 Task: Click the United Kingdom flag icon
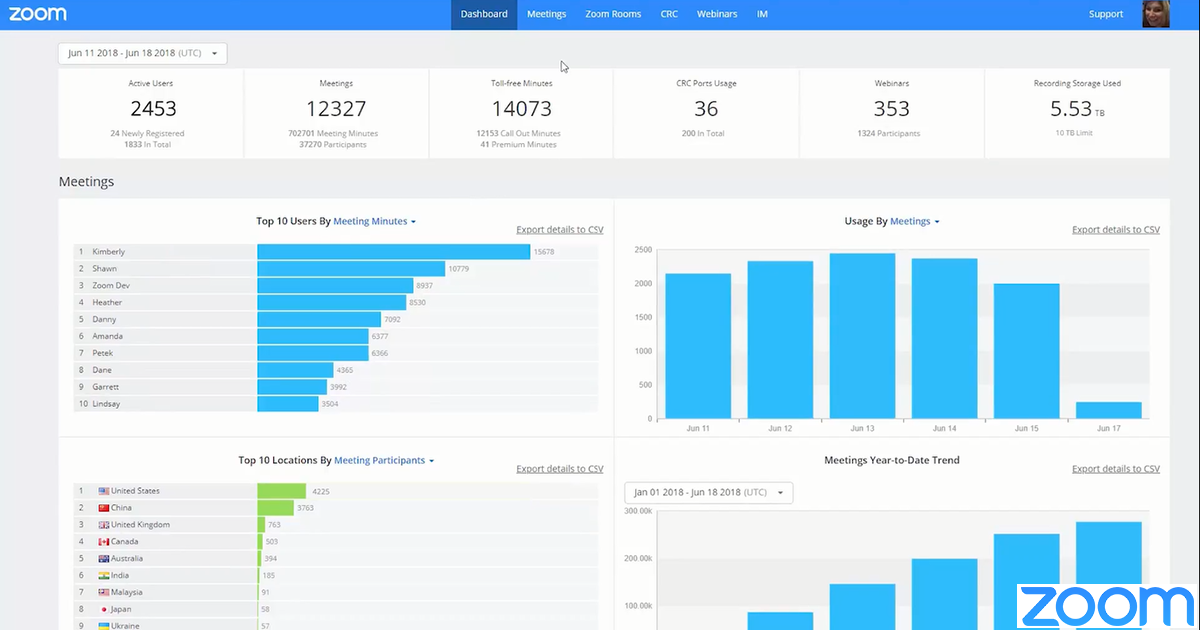click(103, 525)
